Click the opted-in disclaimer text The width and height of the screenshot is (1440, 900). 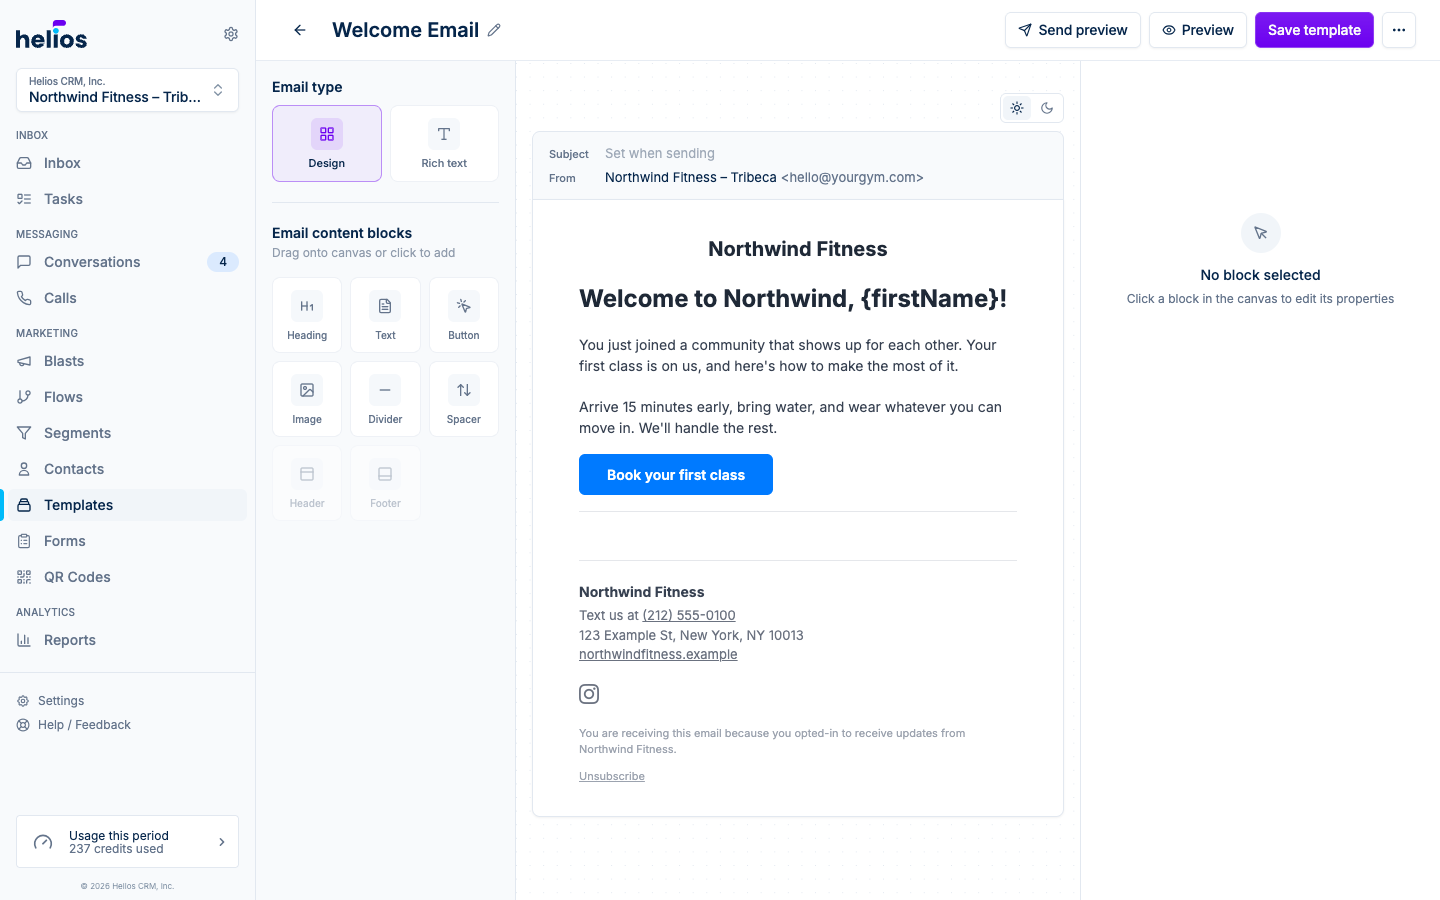coord(772,741)
